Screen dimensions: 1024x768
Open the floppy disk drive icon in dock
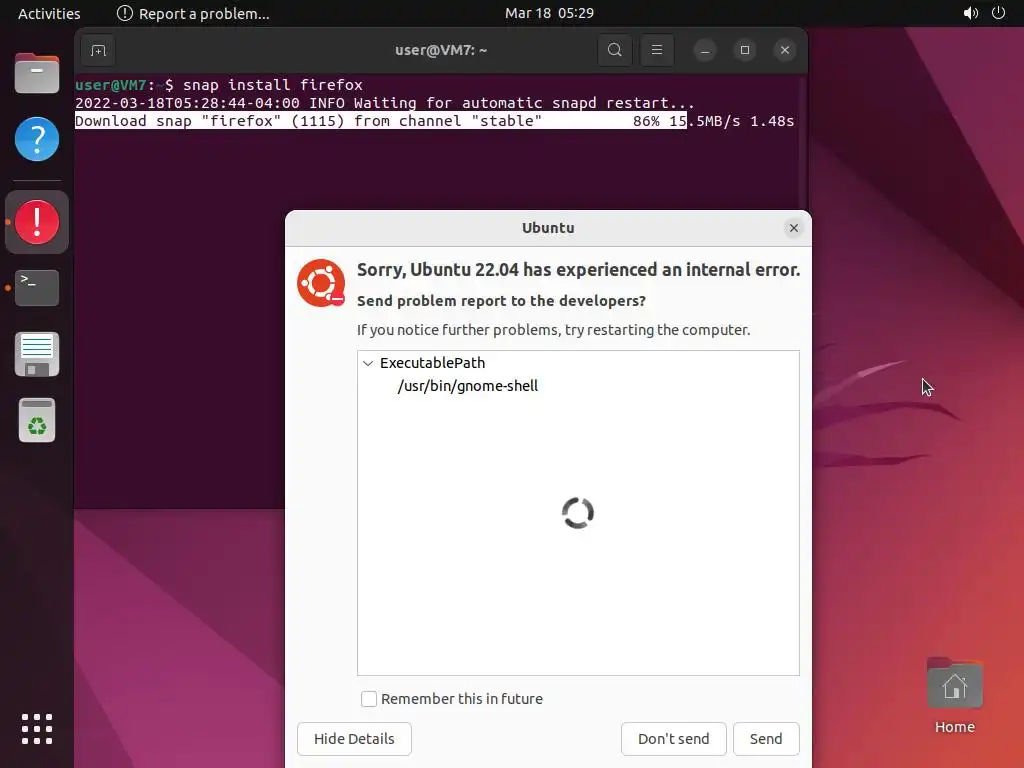click(37, 354)
